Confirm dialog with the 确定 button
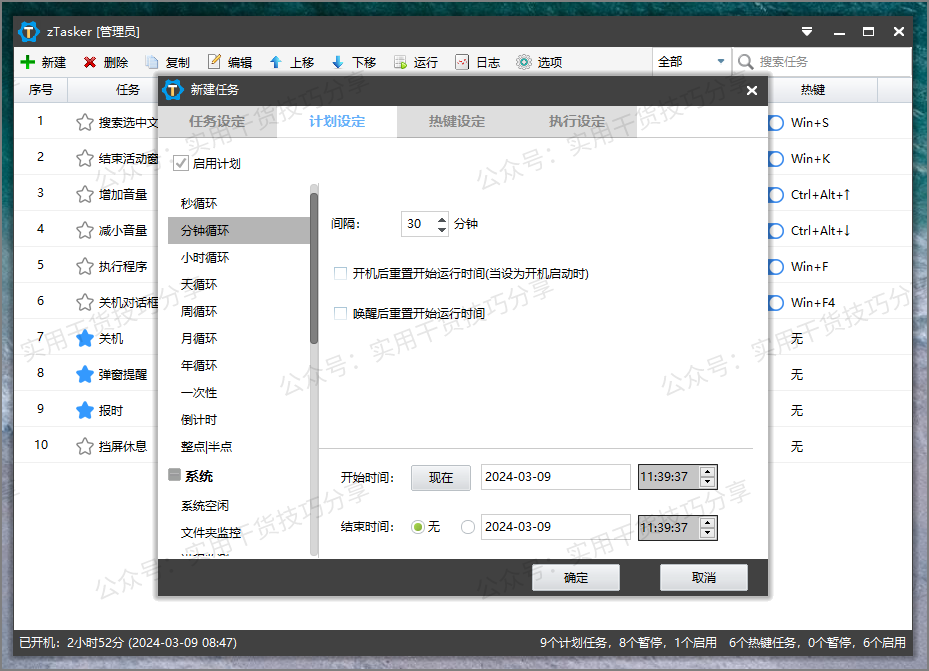 pyautogui.click(x=575, y=577)
